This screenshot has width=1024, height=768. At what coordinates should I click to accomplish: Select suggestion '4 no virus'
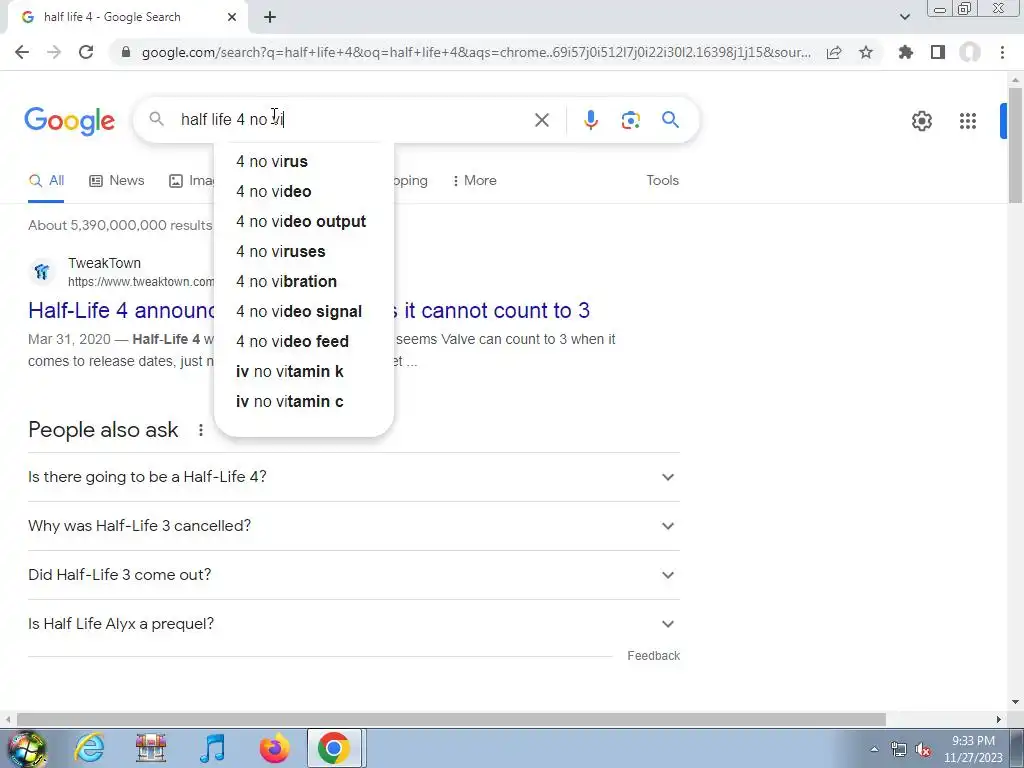(x=304, y=161)
